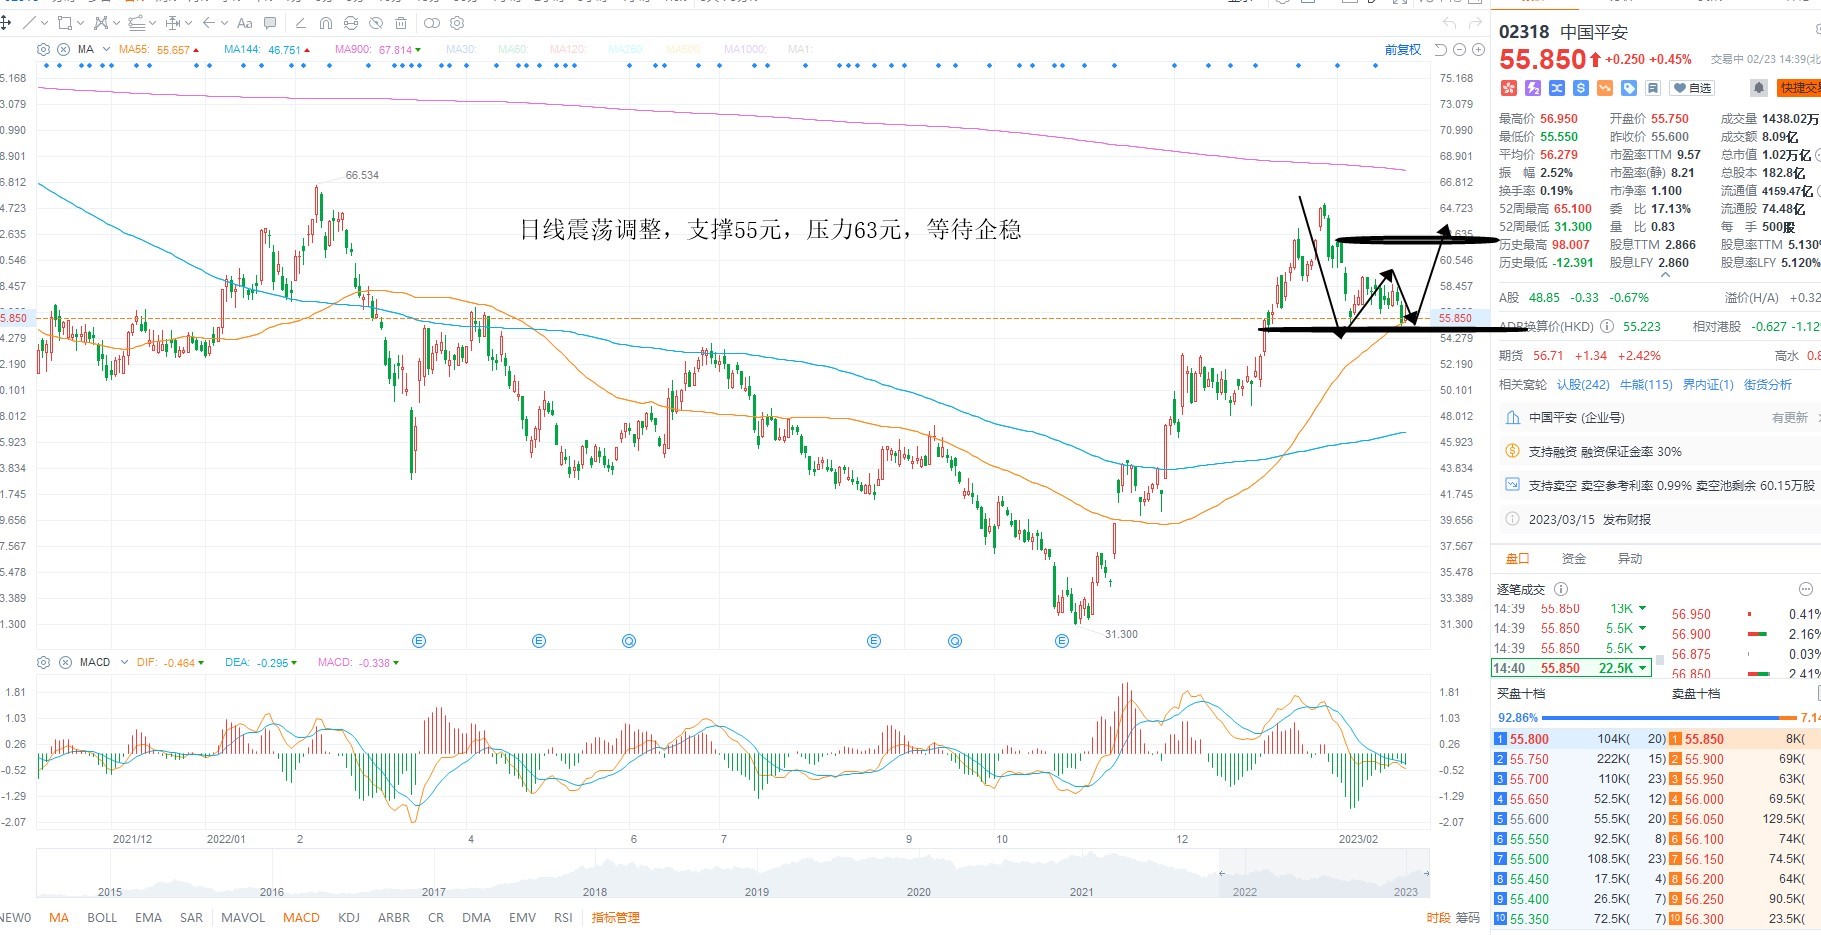The width and height of the screenshot is (1821, 935).
Task: Expand the measurement tool options arrow
Action: tap(188, 23)
